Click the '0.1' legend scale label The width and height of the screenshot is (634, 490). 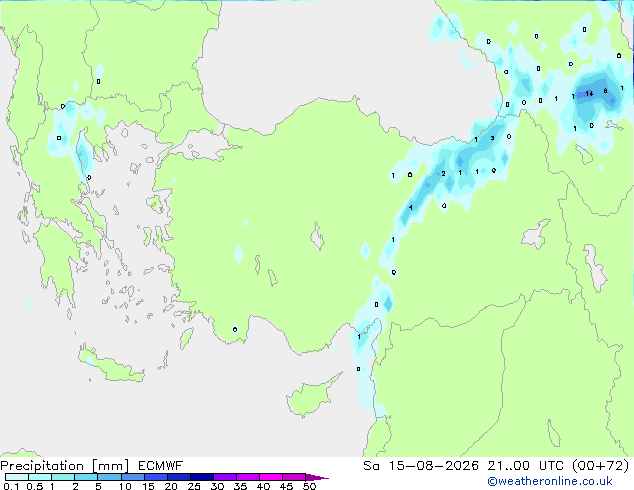(11, 486)
